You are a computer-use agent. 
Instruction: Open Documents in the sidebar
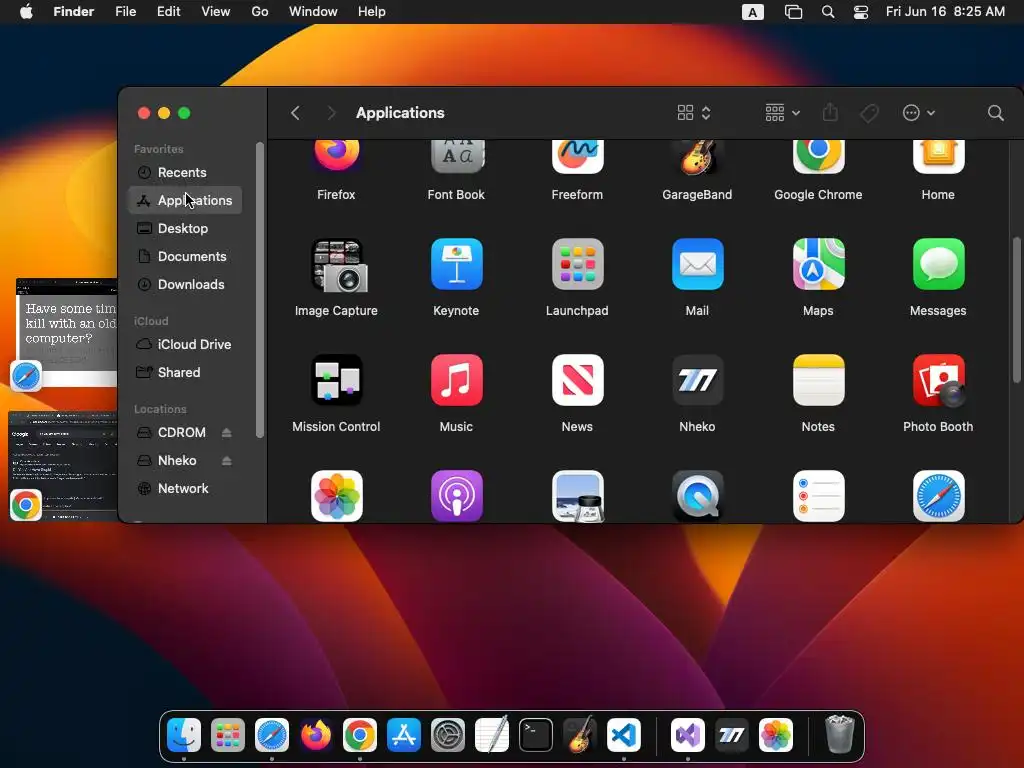click(x=185, y=257)
